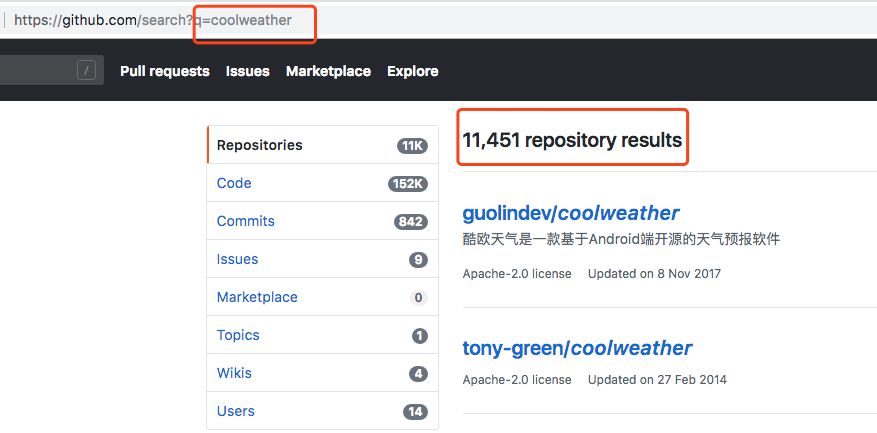Click the Chinese description of guolindev/coolweather
The width and height of the screenshot is (877, 433).
point(621,240)
